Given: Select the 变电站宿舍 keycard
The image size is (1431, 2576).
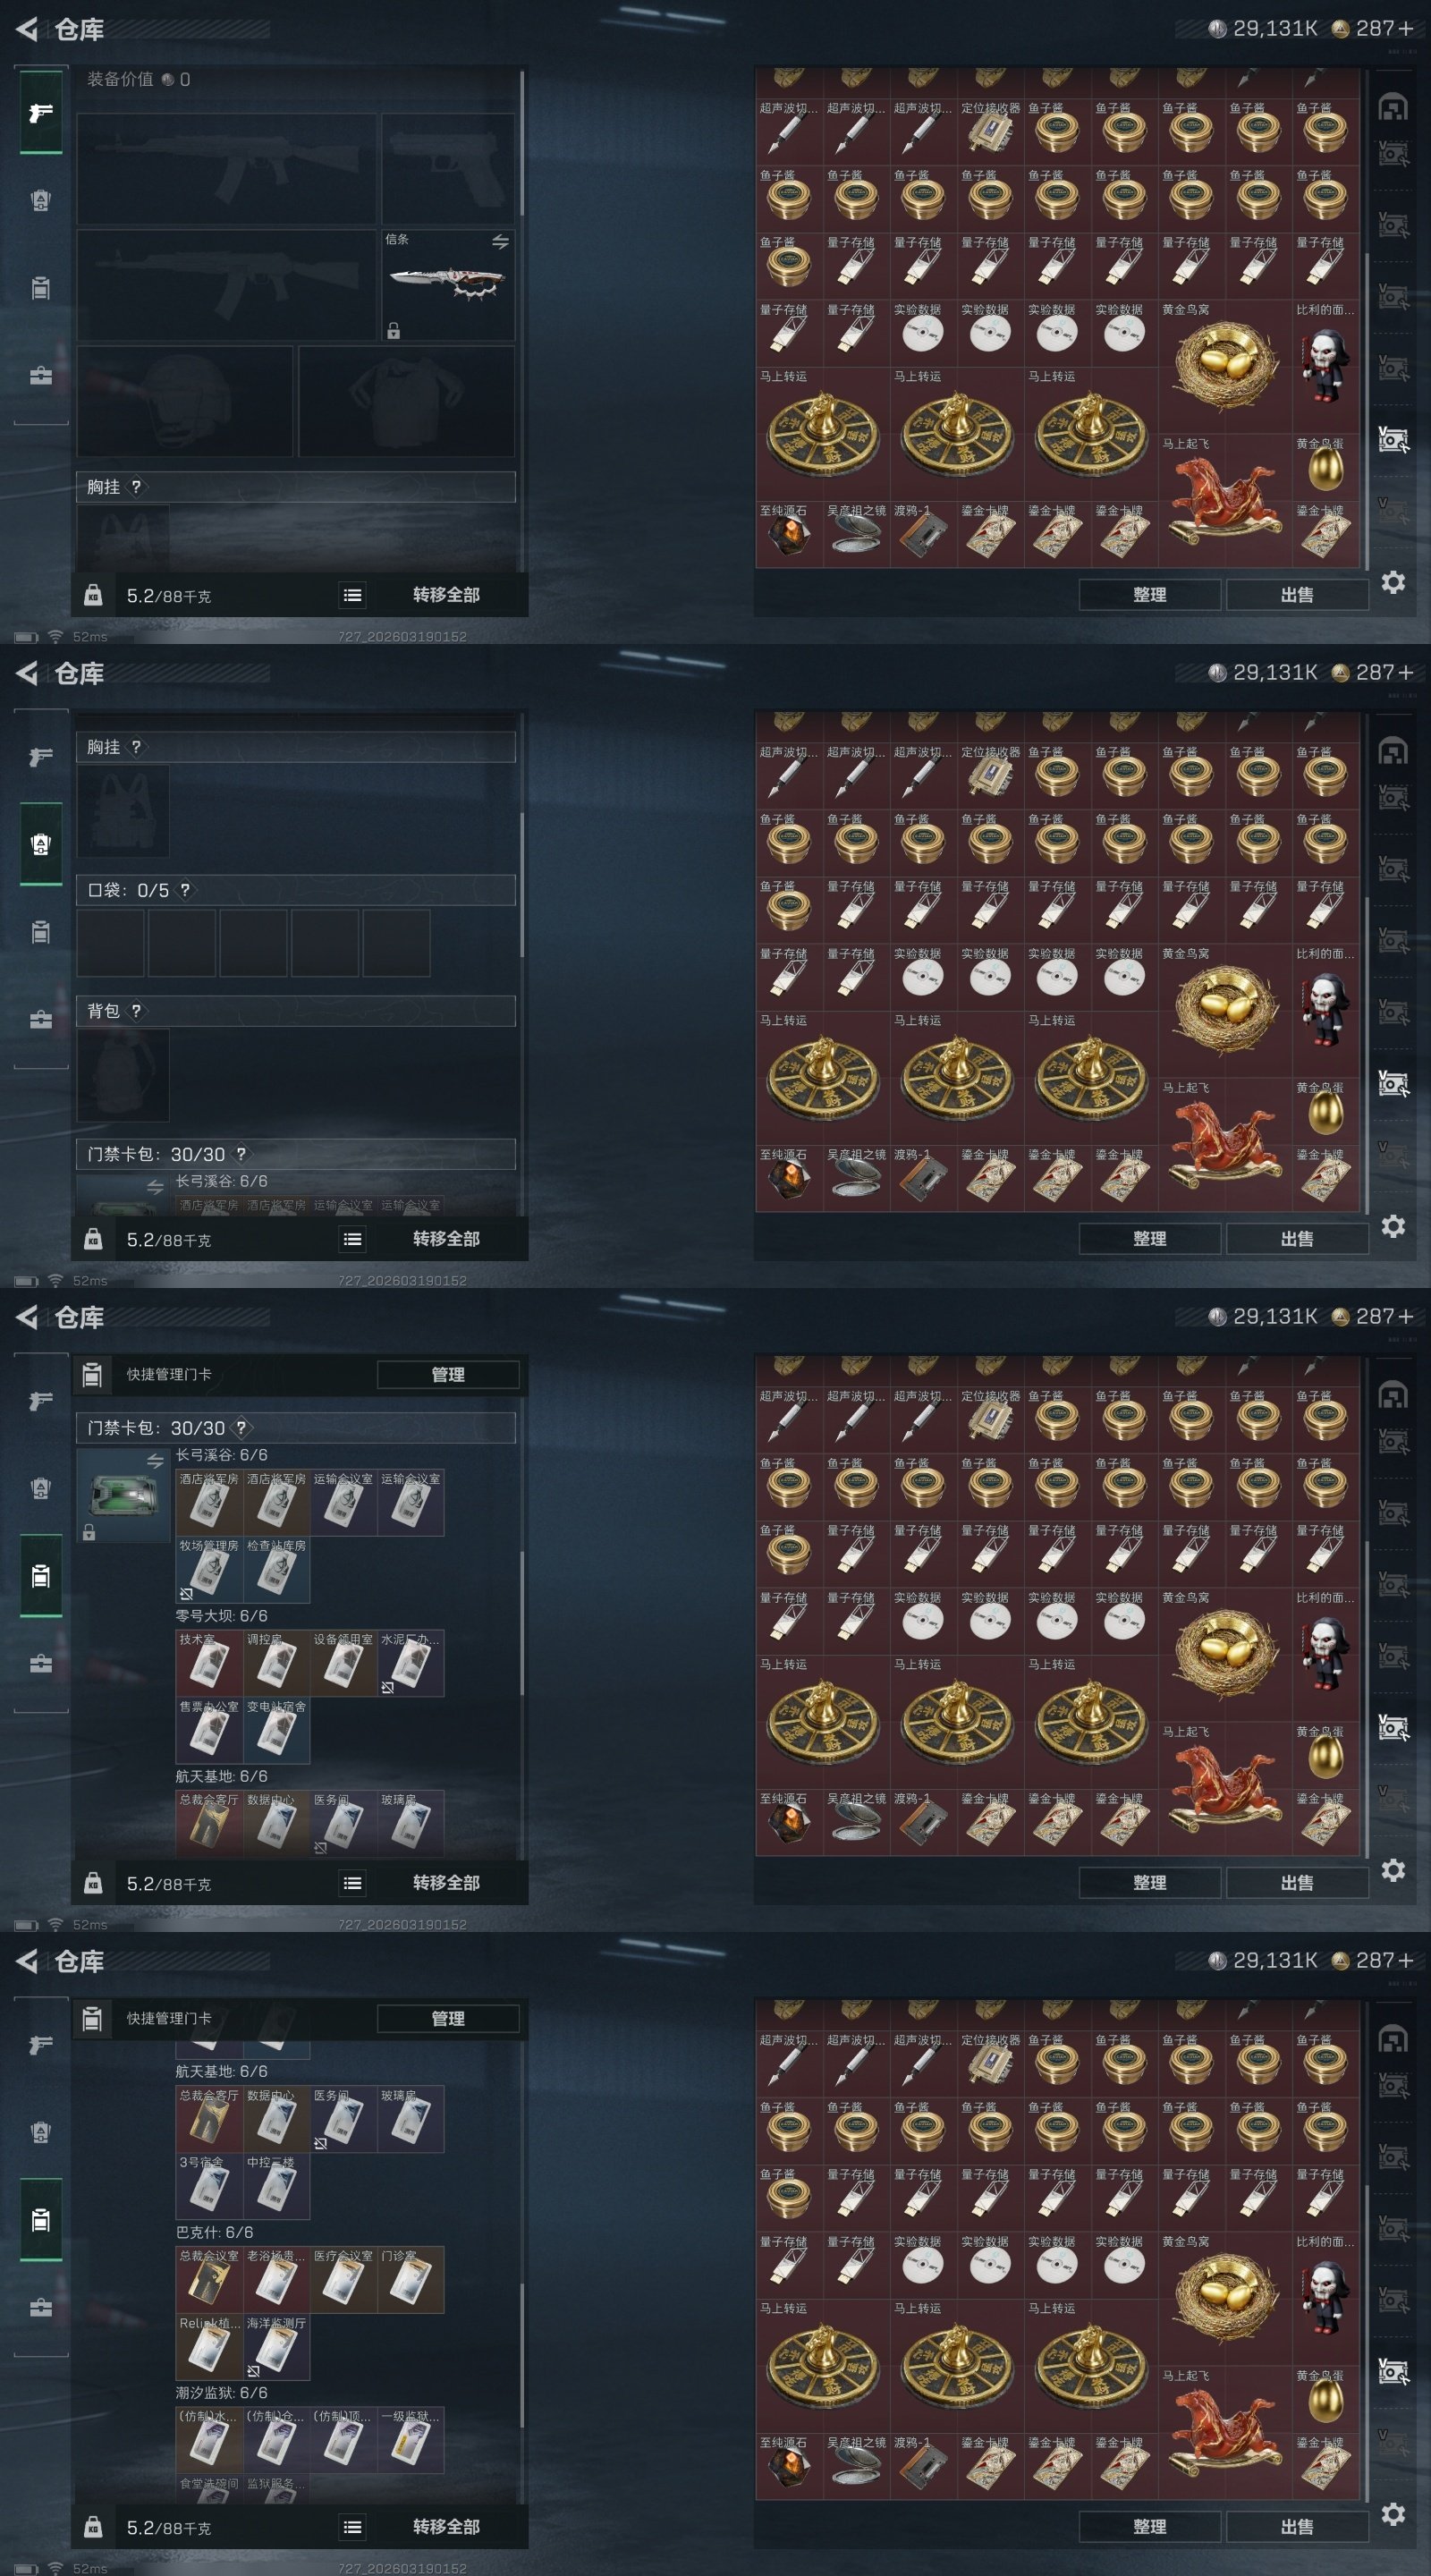Looking at the screenshot, I should 276,1730.
